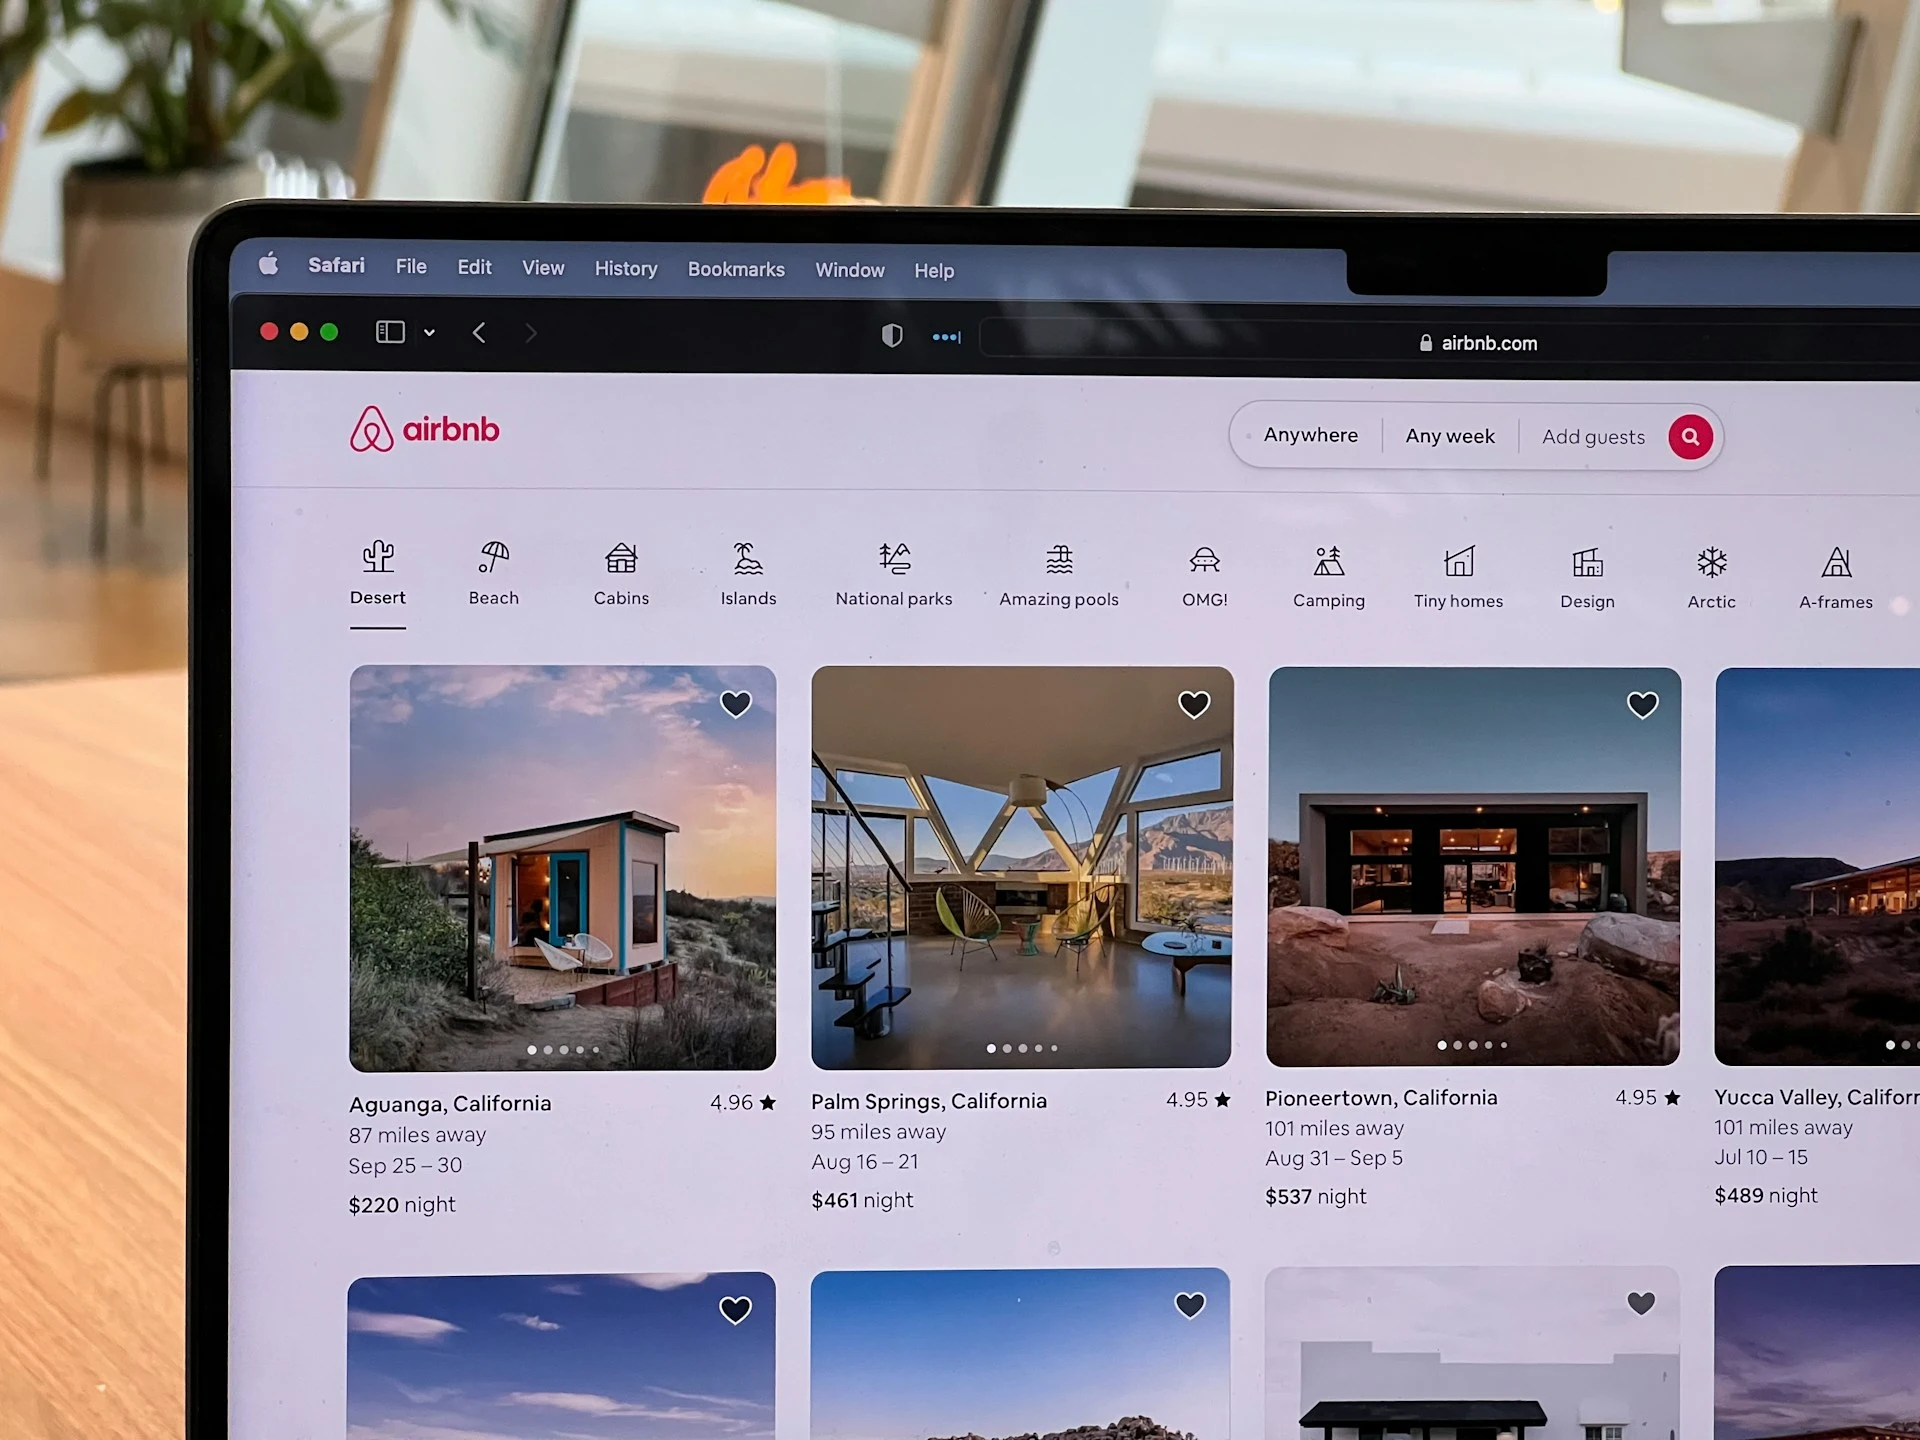Screen dimensions: 1920x1440
Task: Open Safari History menu
Action: click(624, 269)
